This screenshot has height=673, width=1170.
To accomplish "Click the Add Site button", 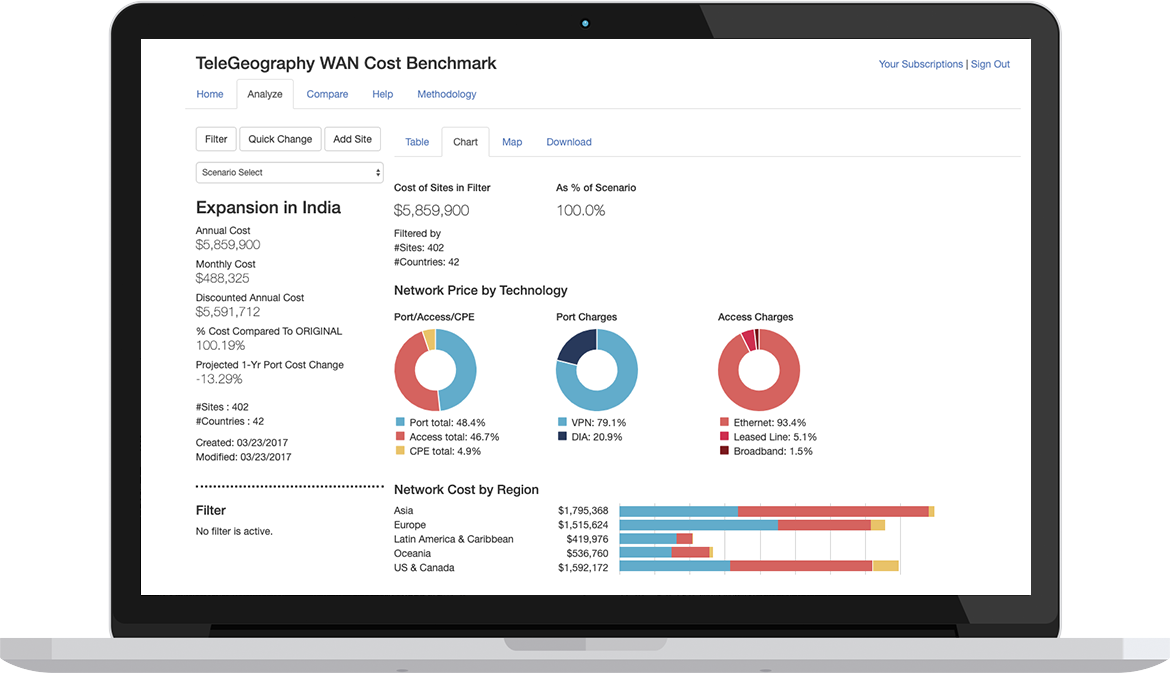I will click(x=352, y=138).
